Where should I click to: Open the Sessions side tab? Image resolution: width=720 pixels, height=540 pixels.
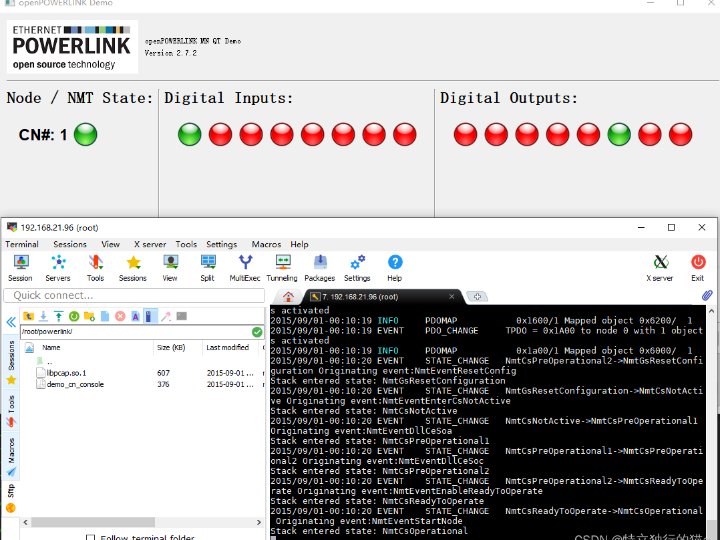click(x=11, y=357)
